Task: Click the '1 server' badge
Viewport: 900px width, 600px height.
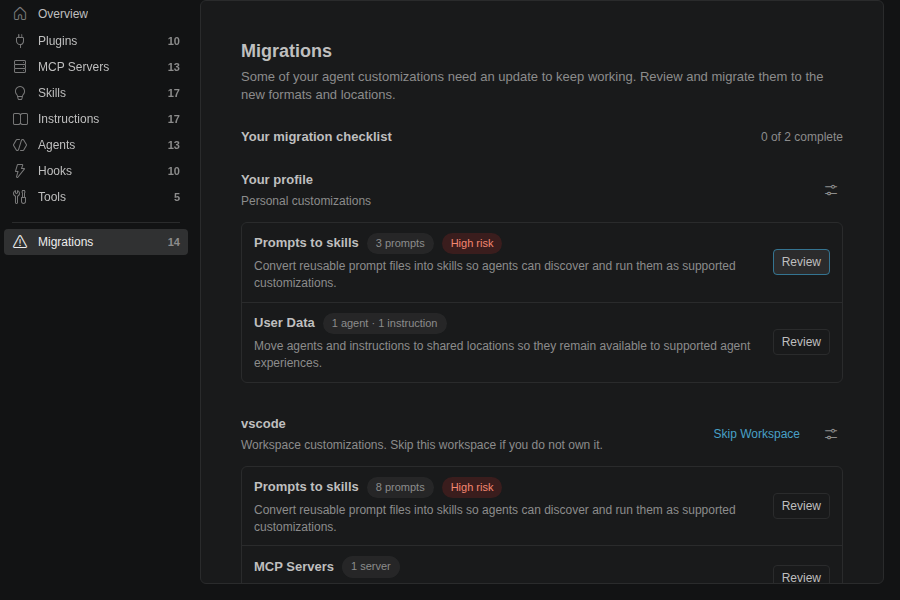Action: pyautogui.click(x=371, y=567)
